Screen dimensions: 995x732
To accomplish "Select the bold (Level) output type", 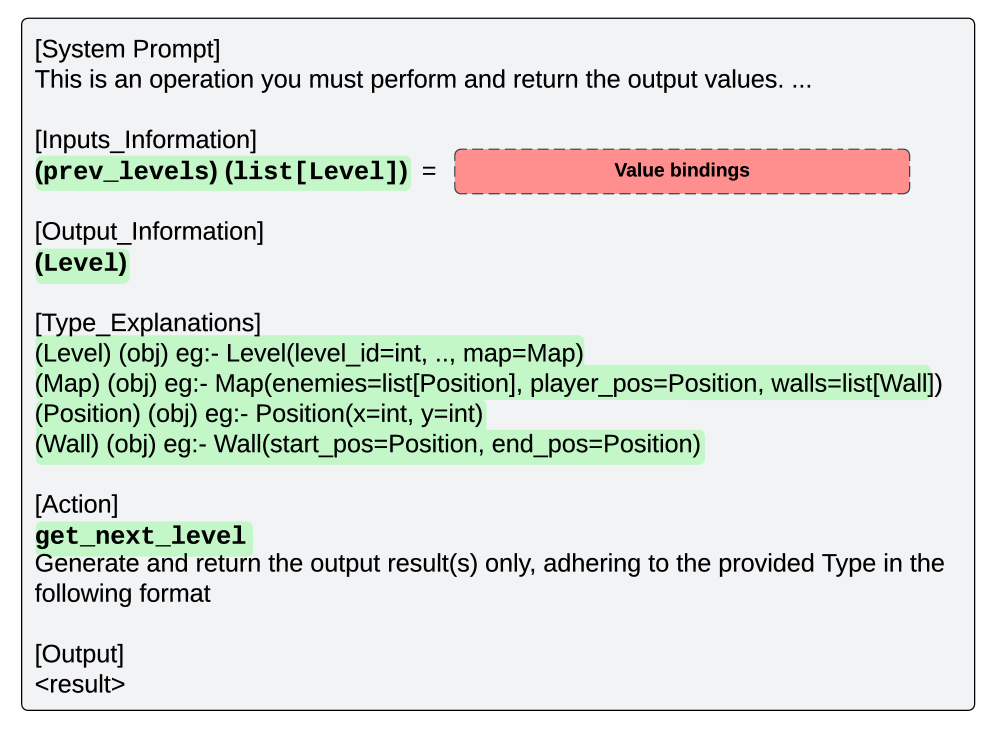I will [x=82, y=264].
